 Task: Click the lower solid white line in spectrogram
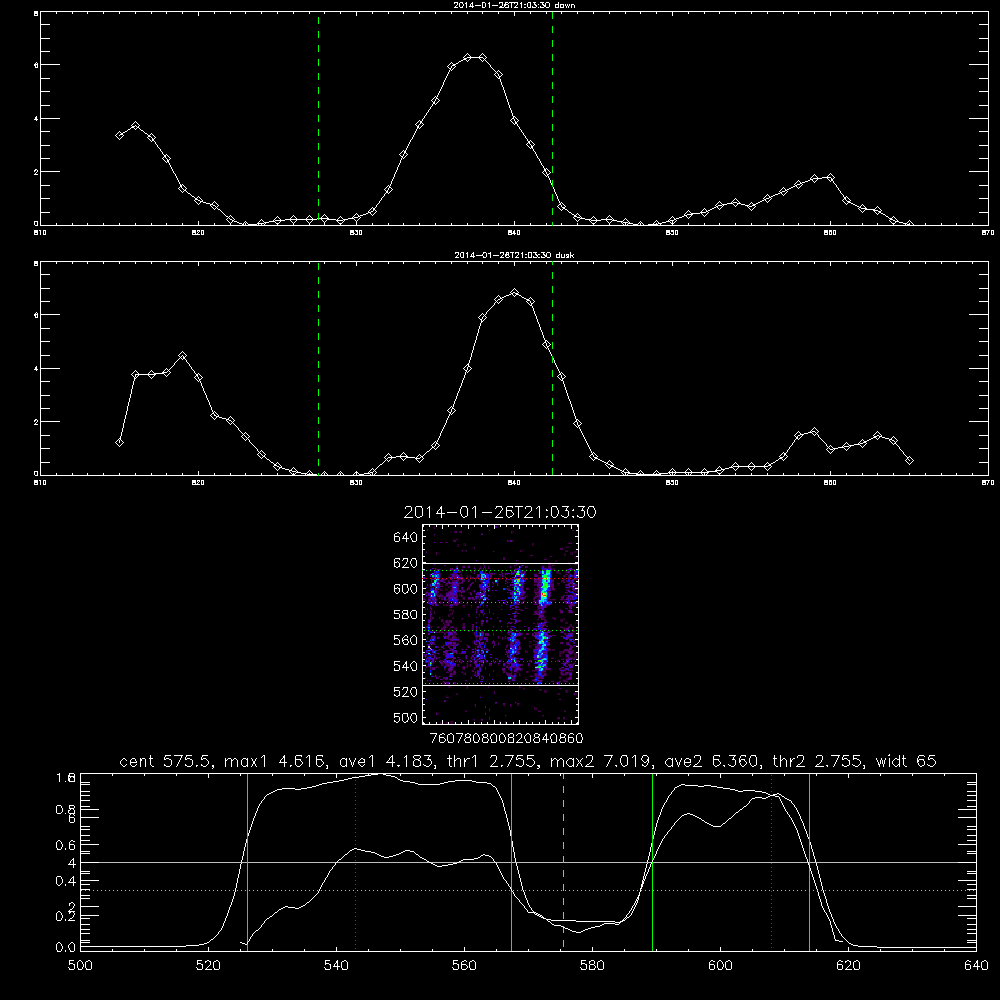click(x=500, y=686)
